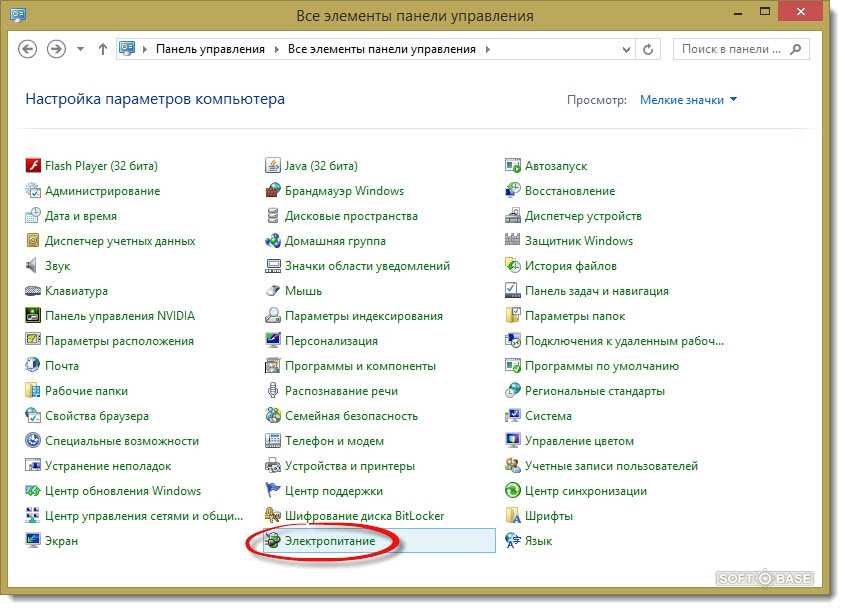Open the Программы и компоненты link

360,366
